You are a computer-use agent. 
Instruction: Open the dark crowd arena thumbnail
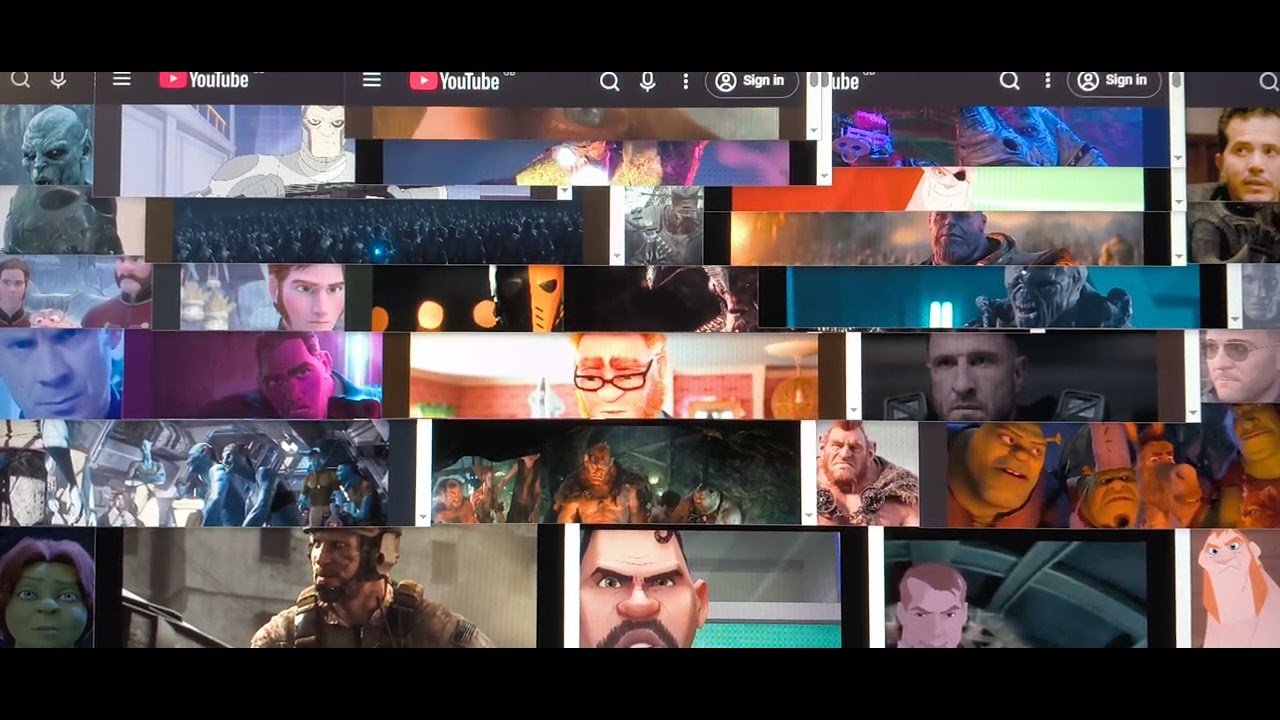377,231
